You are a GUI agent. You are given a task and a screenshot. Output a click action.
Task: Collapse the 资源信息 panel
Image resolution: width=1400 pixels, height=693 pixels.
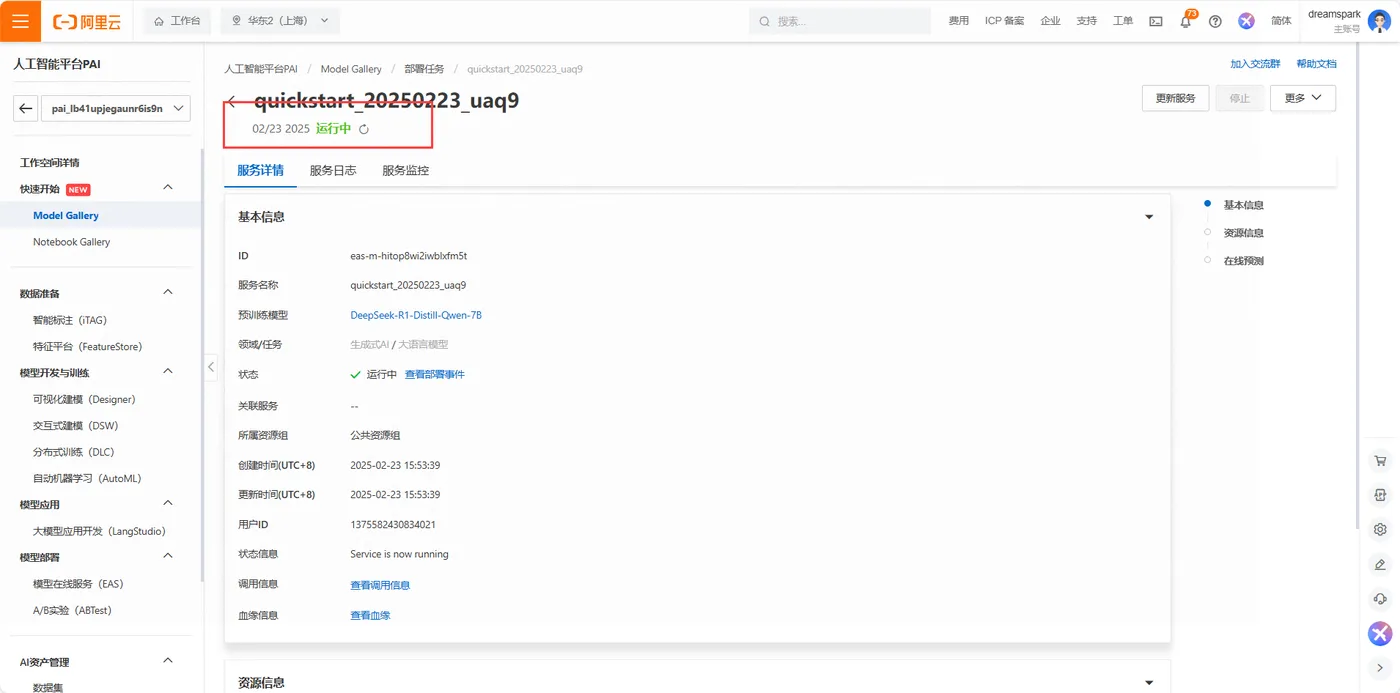tap(1149, 683)
